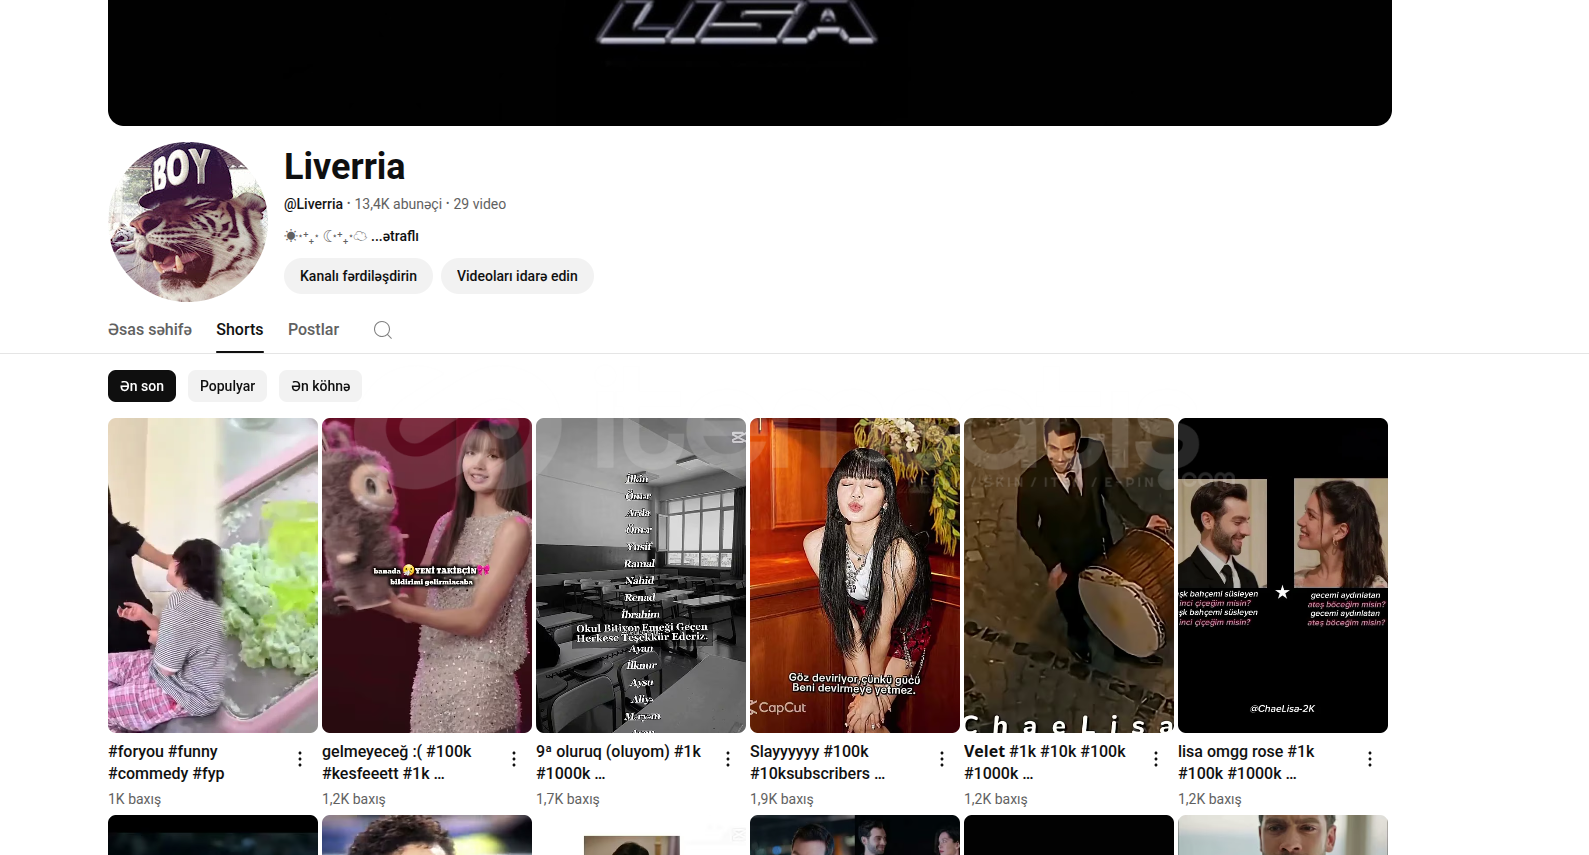Click the '#foryou #funny #commedy #fyp' title
The image size is (1589, 855).
[x=166, y=762]
